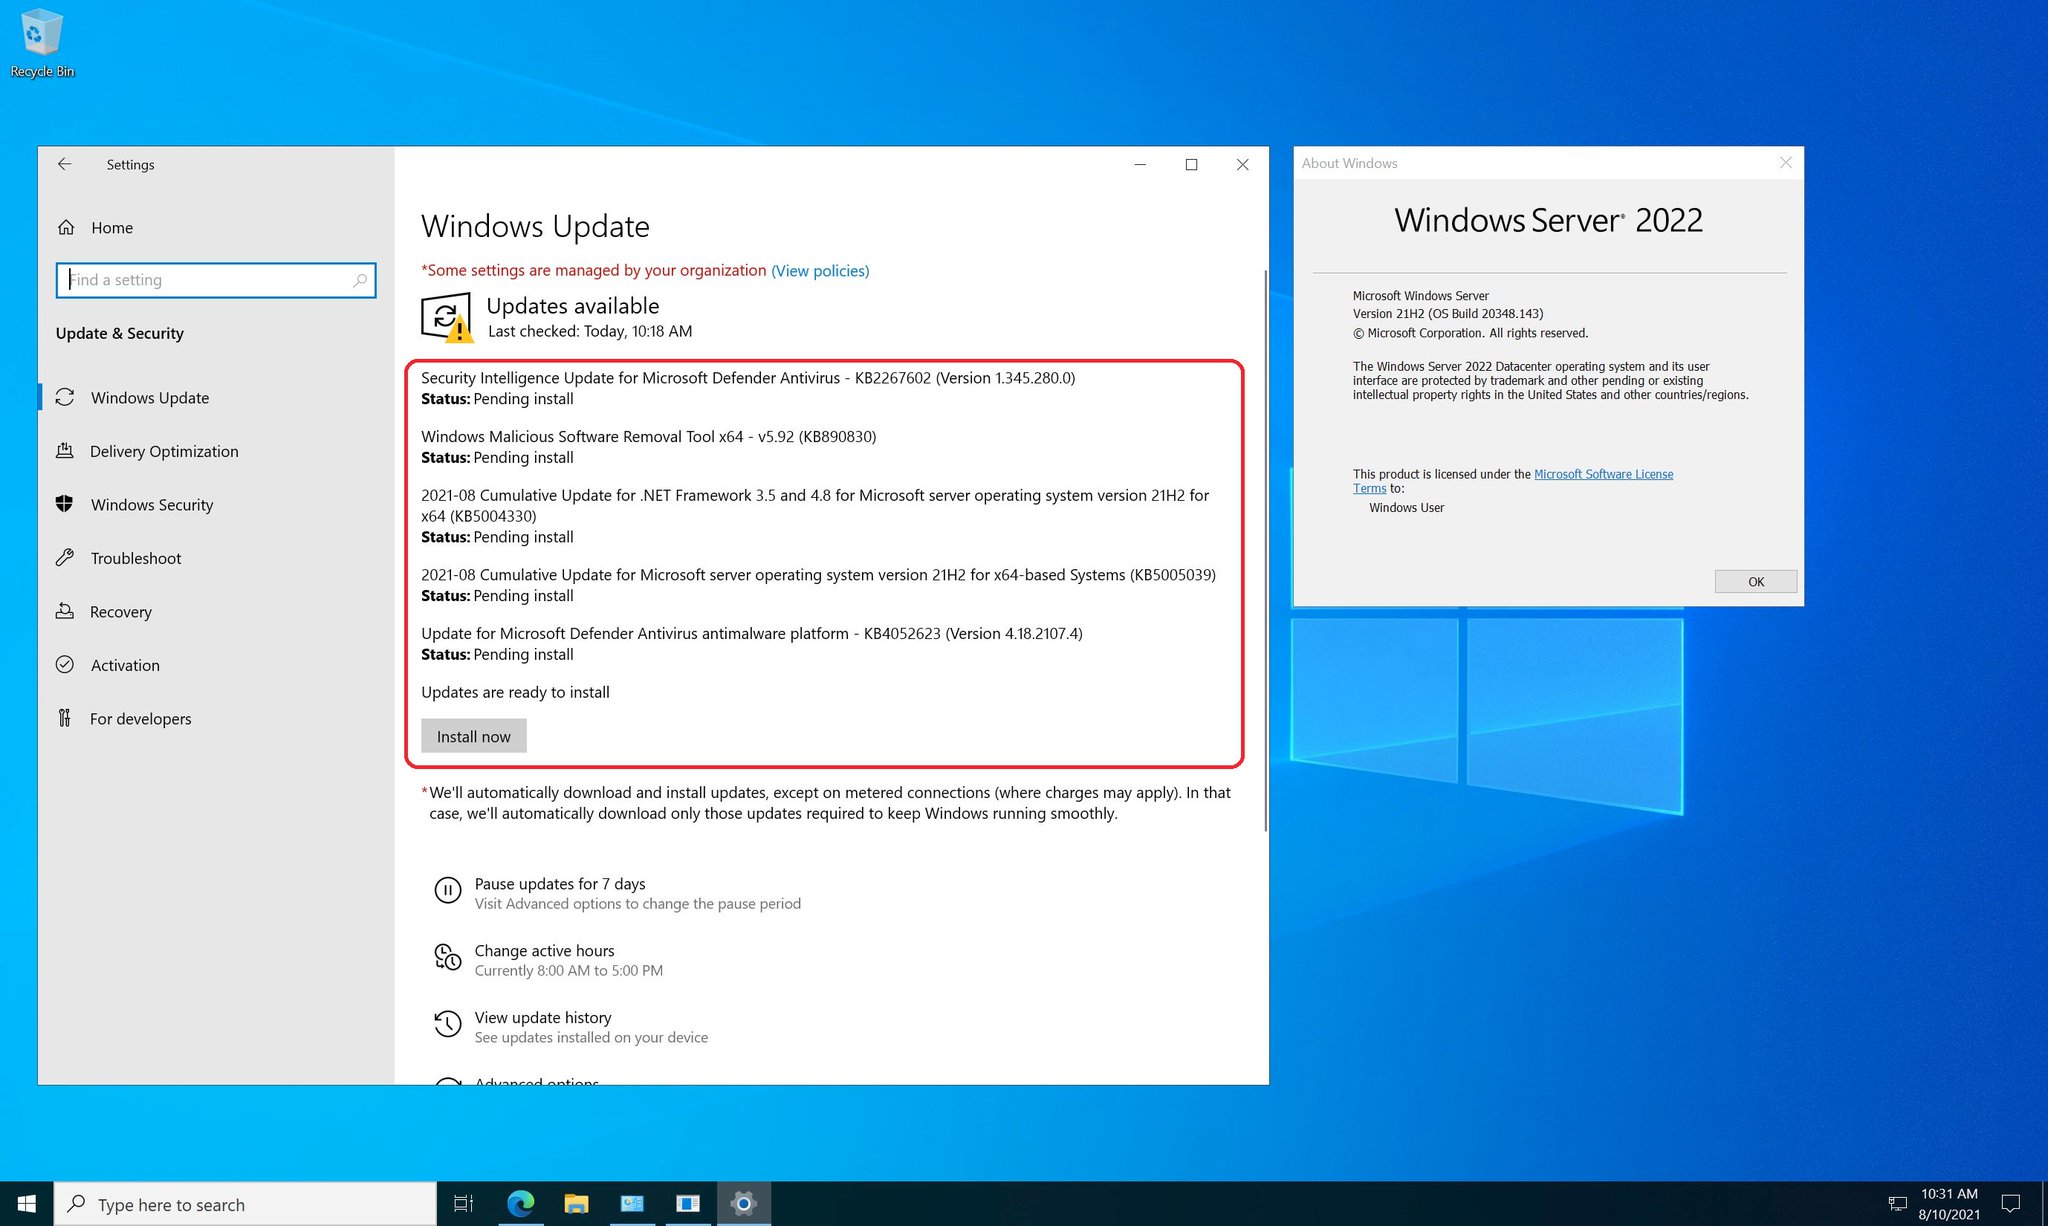Open the View policies link
Image resolution: width=2048 pixels, height=1226 pixels.
coord(819,270)
